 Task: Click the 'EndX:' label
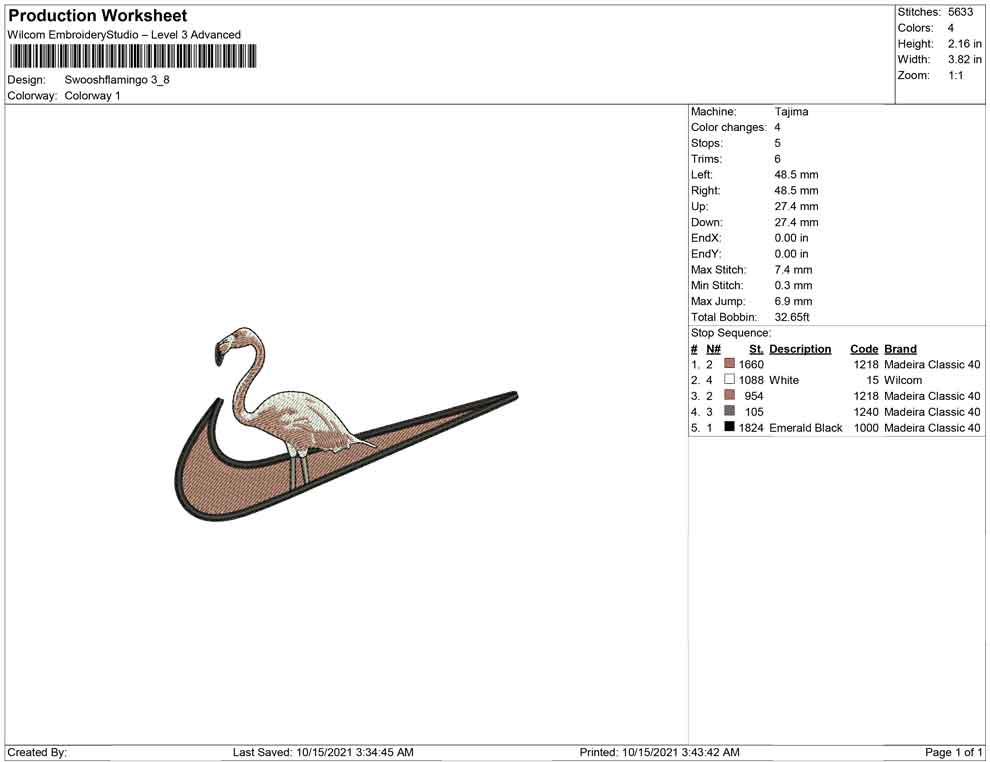tap(706, 237)
